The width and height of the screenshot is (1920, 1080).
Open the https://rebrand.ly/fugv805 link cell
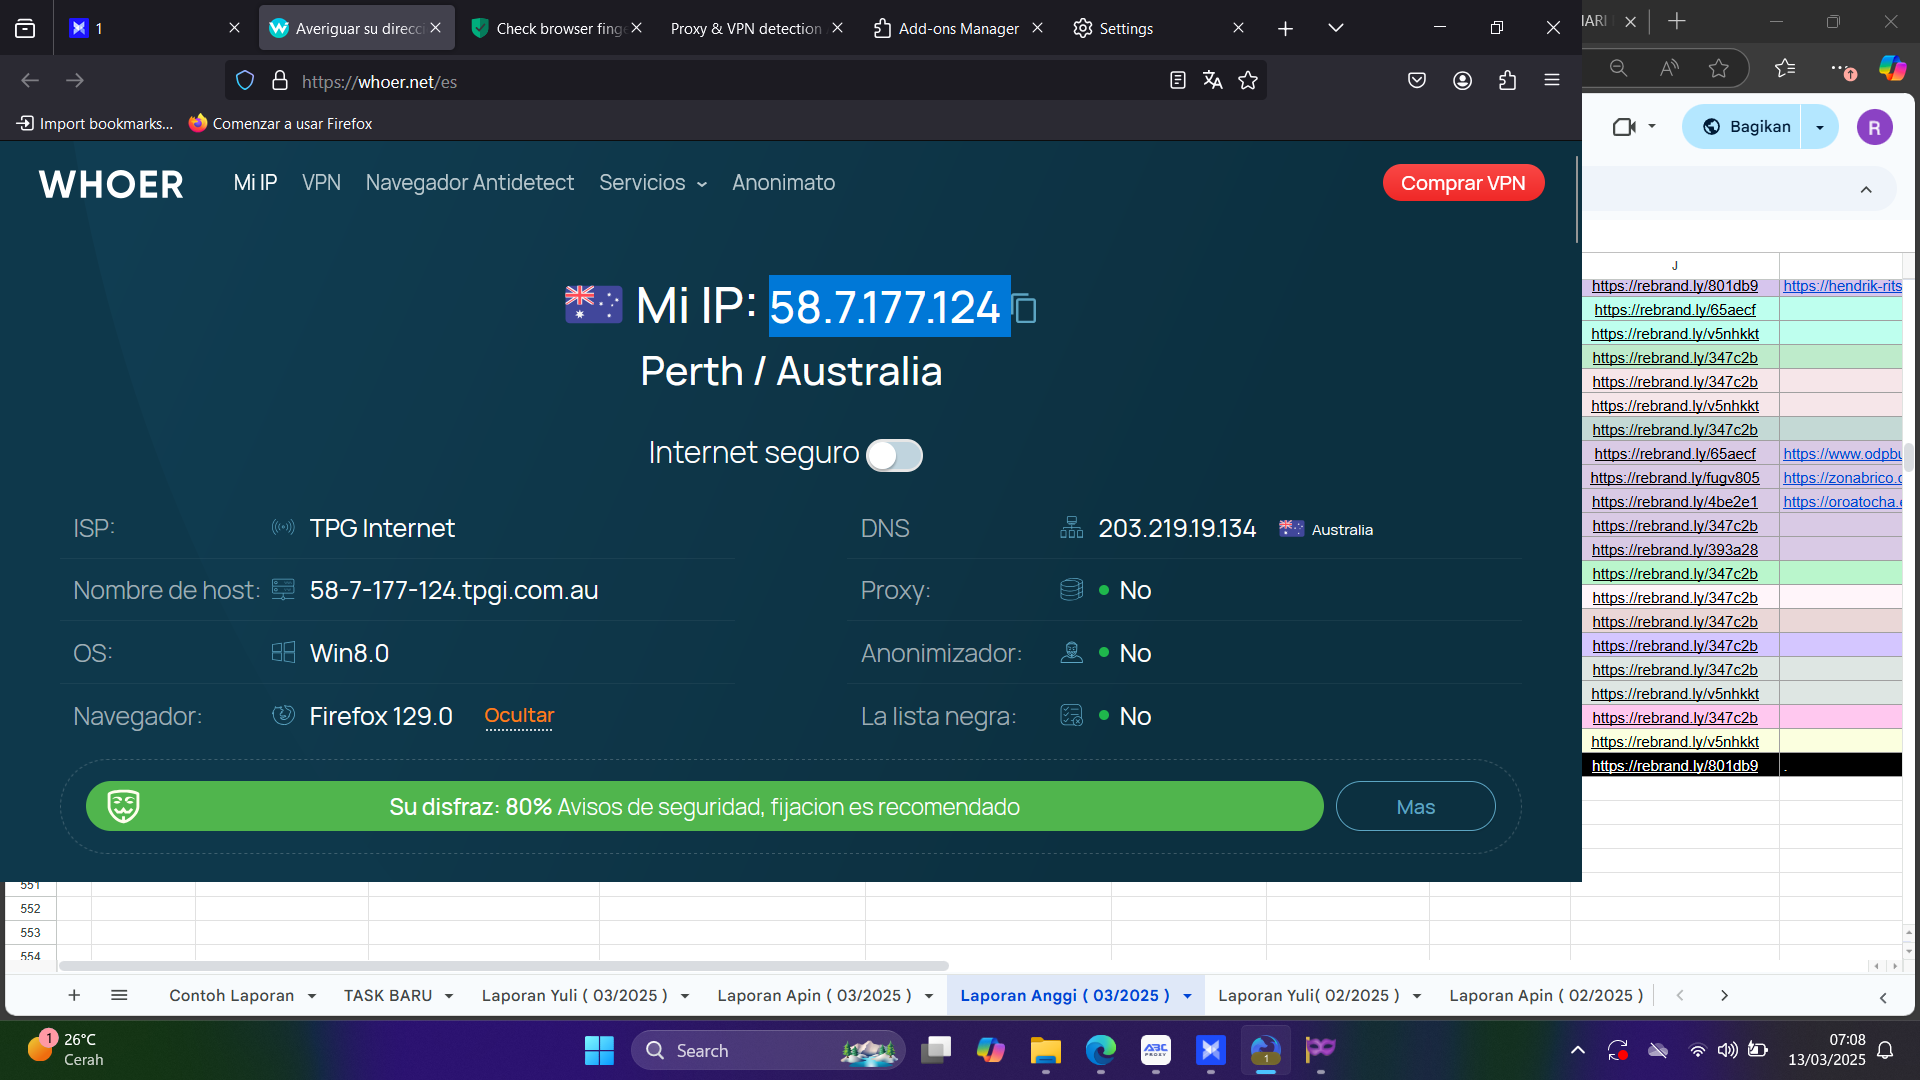tap(1675, 478)
